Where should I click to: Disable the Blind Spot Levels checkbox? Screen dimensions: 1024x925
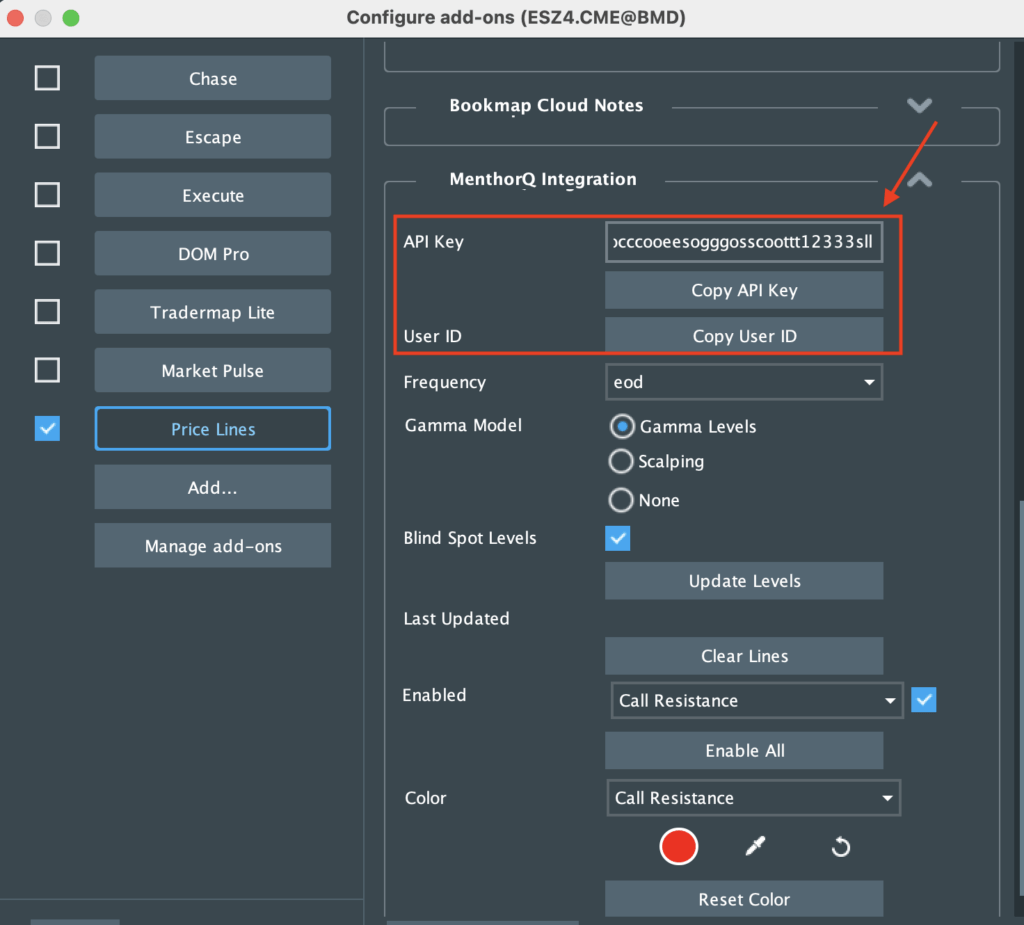pos(617,538)
